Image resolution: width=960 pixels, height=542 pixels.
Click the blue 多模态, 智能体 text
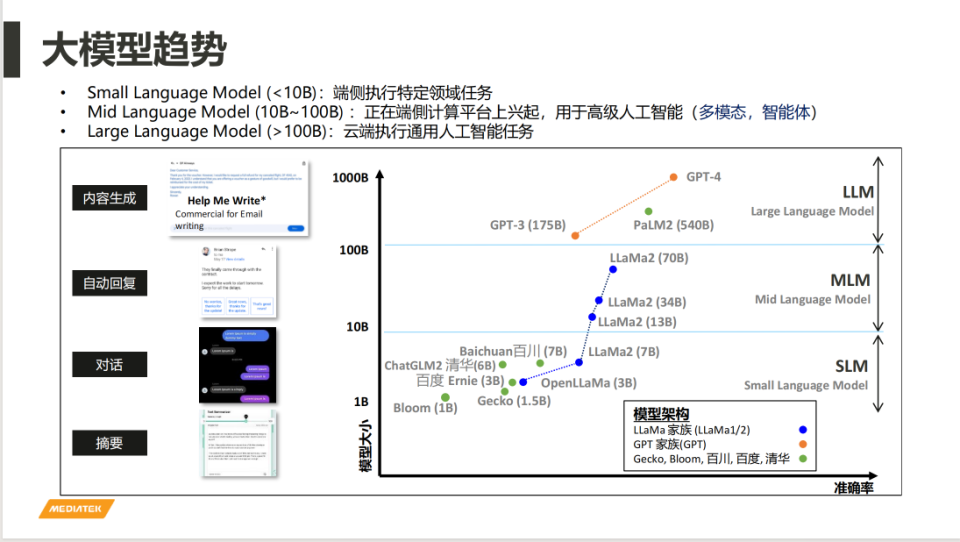coord(754,112)
